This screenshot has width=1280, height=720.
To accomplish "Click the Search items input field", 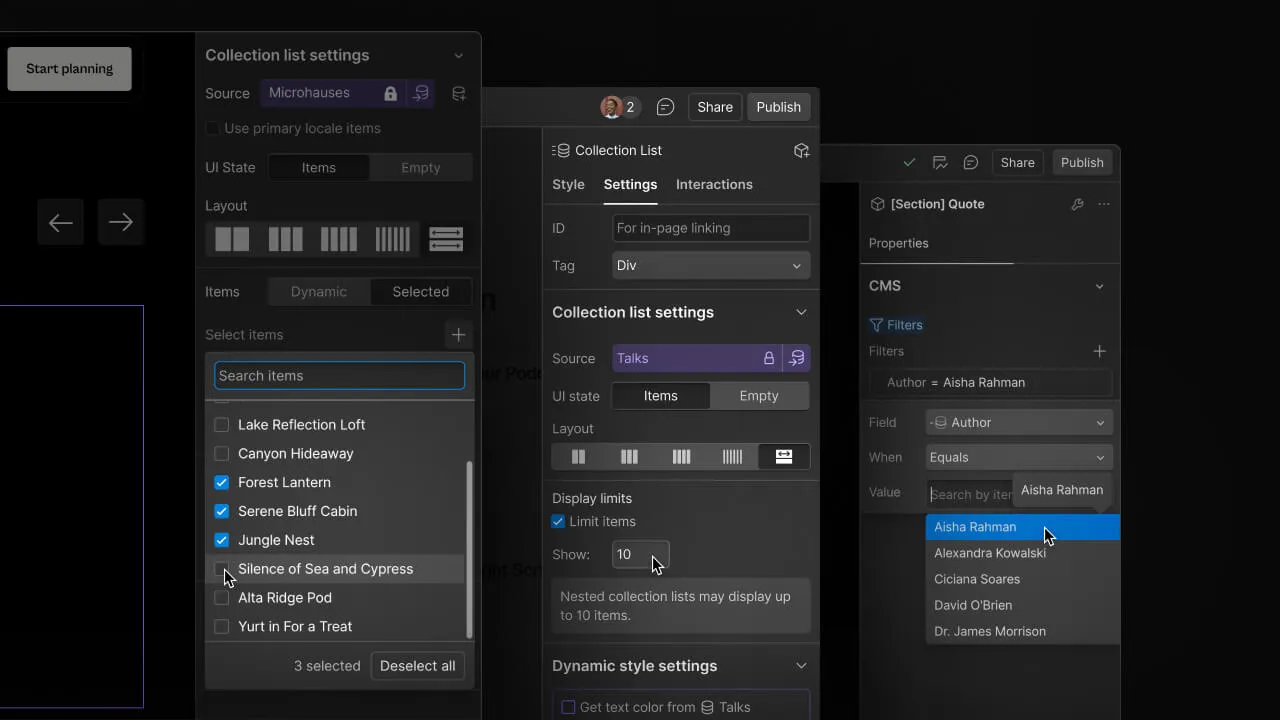I will (x=339, y=375).
